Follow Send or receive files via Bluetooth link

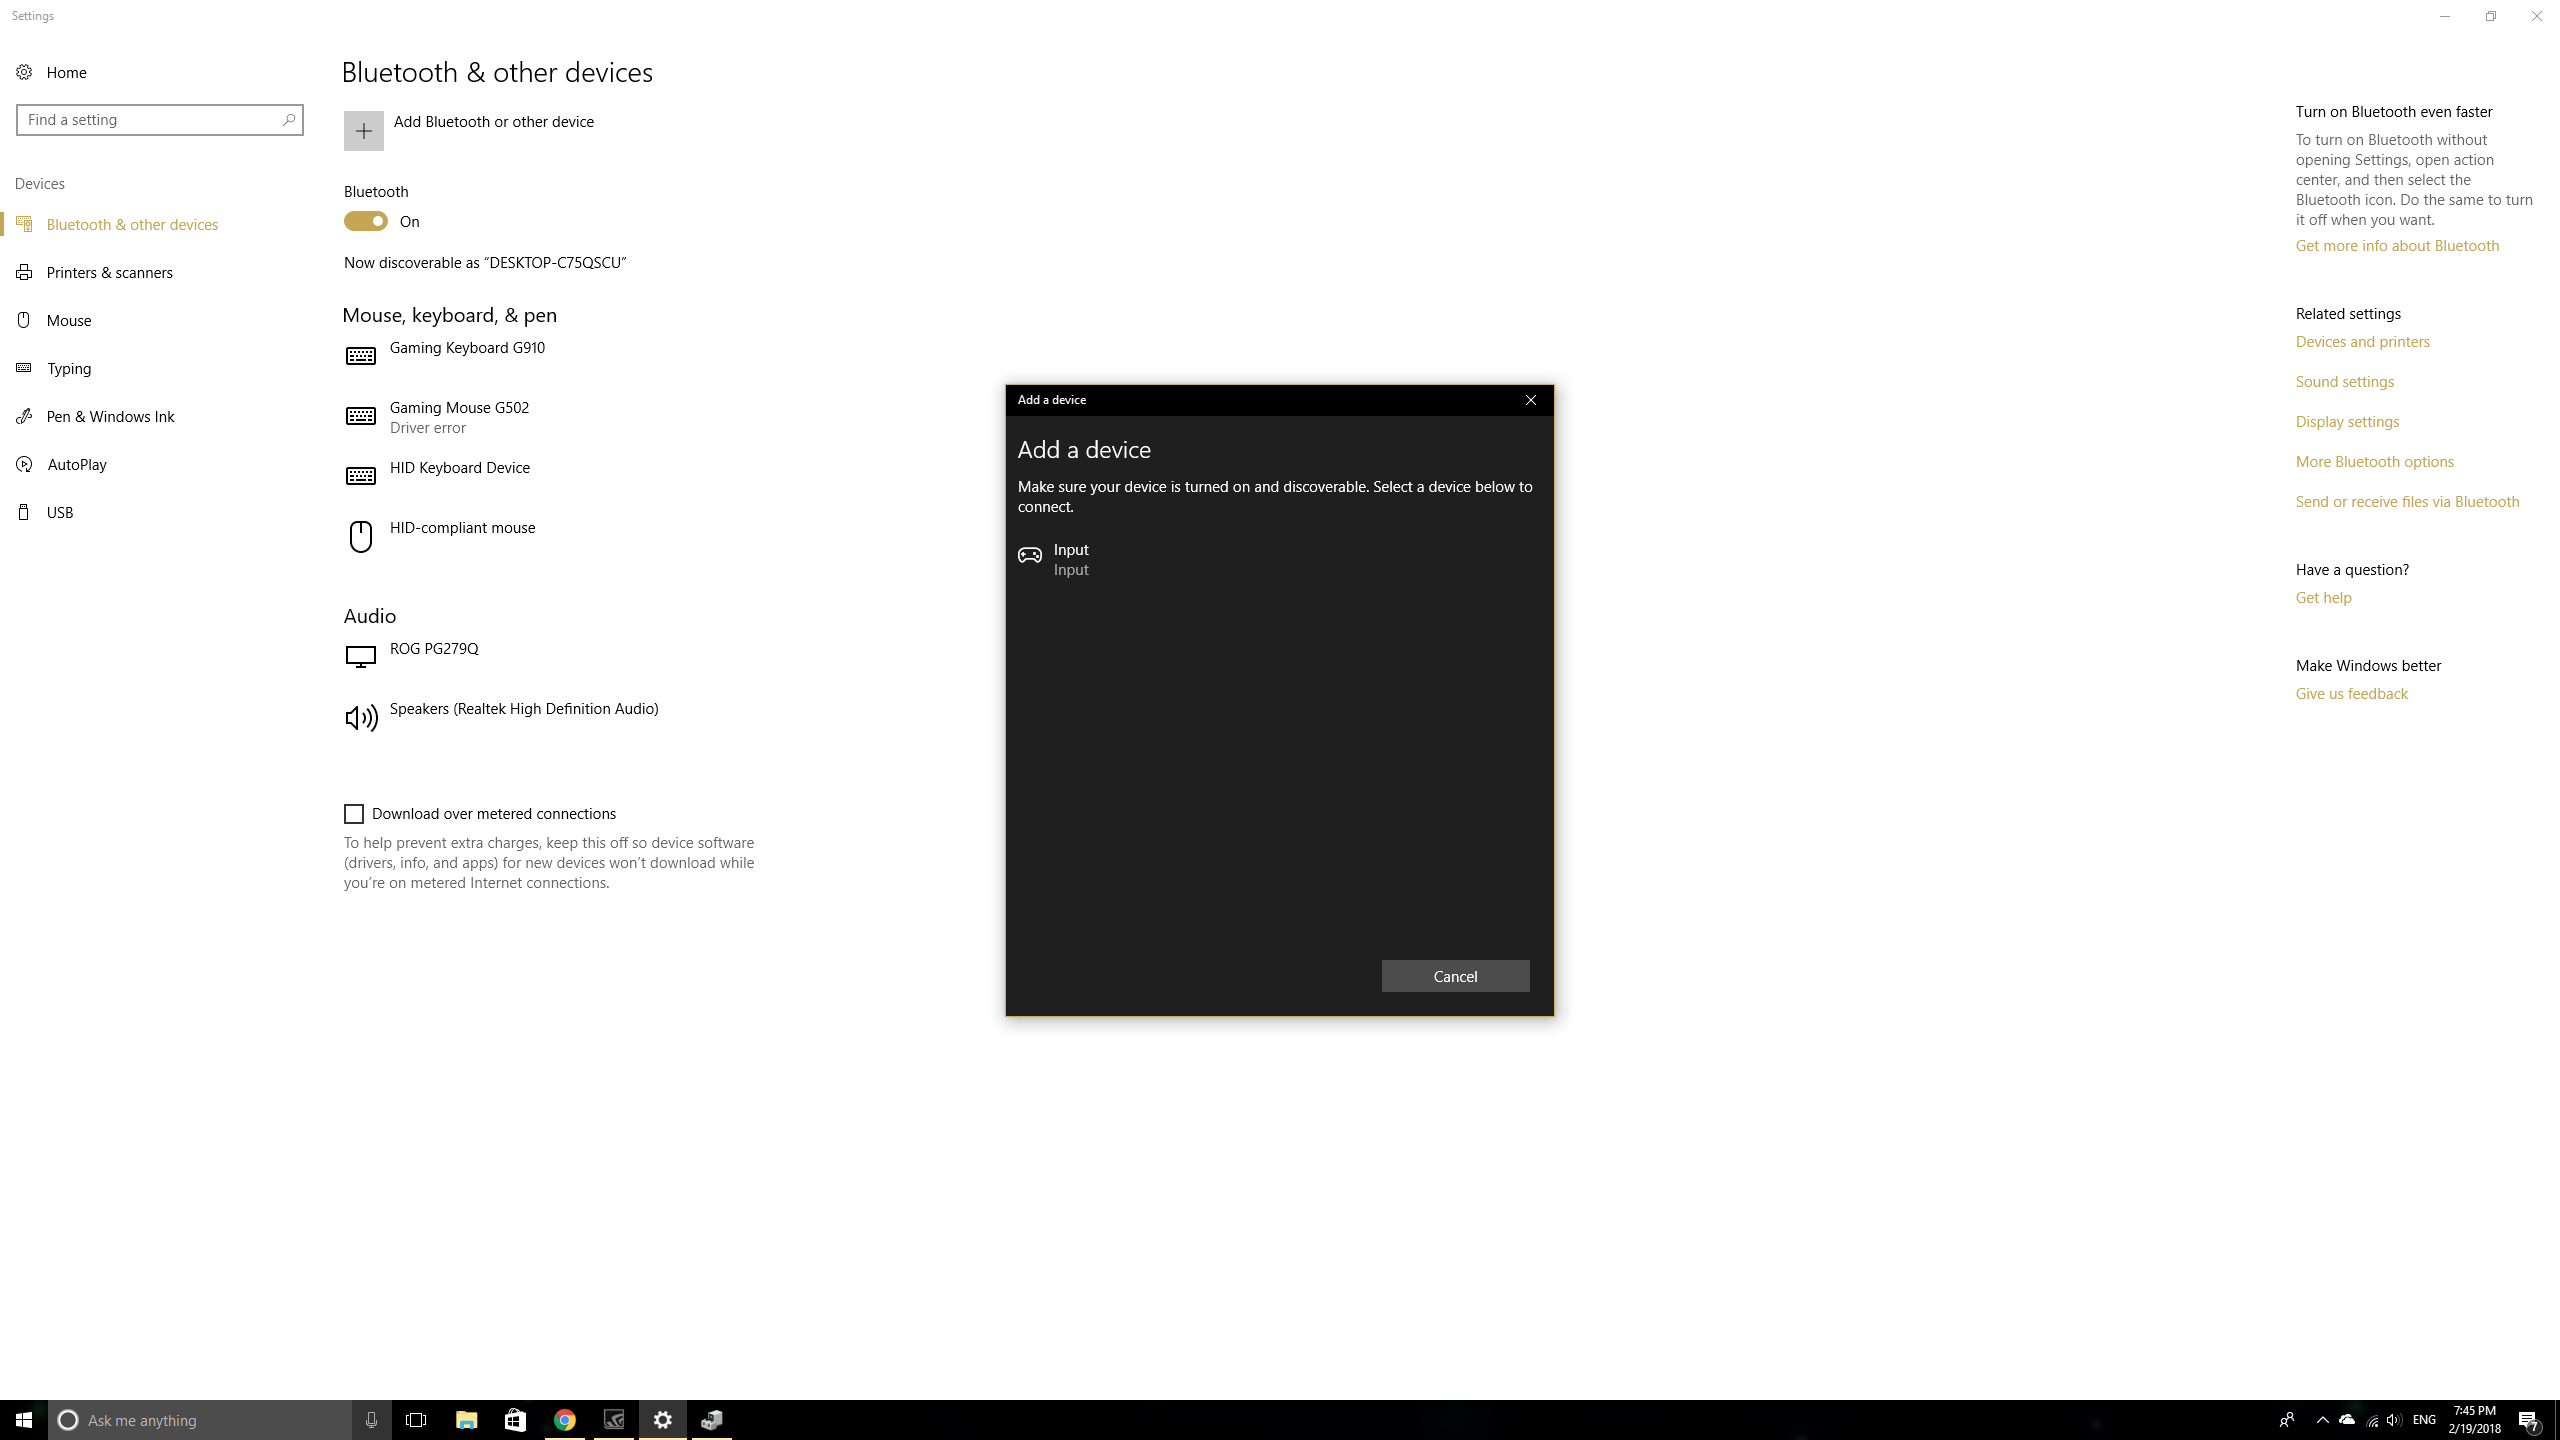(2407, 501)
